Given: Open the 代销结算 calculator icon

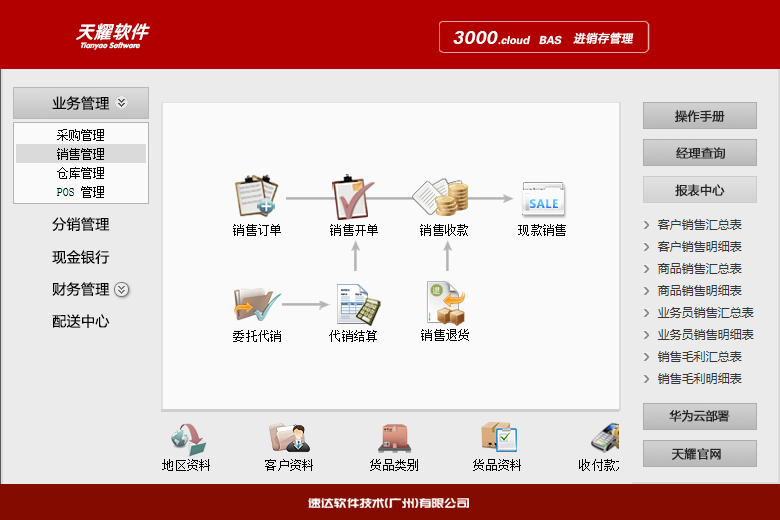Looking at the screenshot, I should 358,304.
